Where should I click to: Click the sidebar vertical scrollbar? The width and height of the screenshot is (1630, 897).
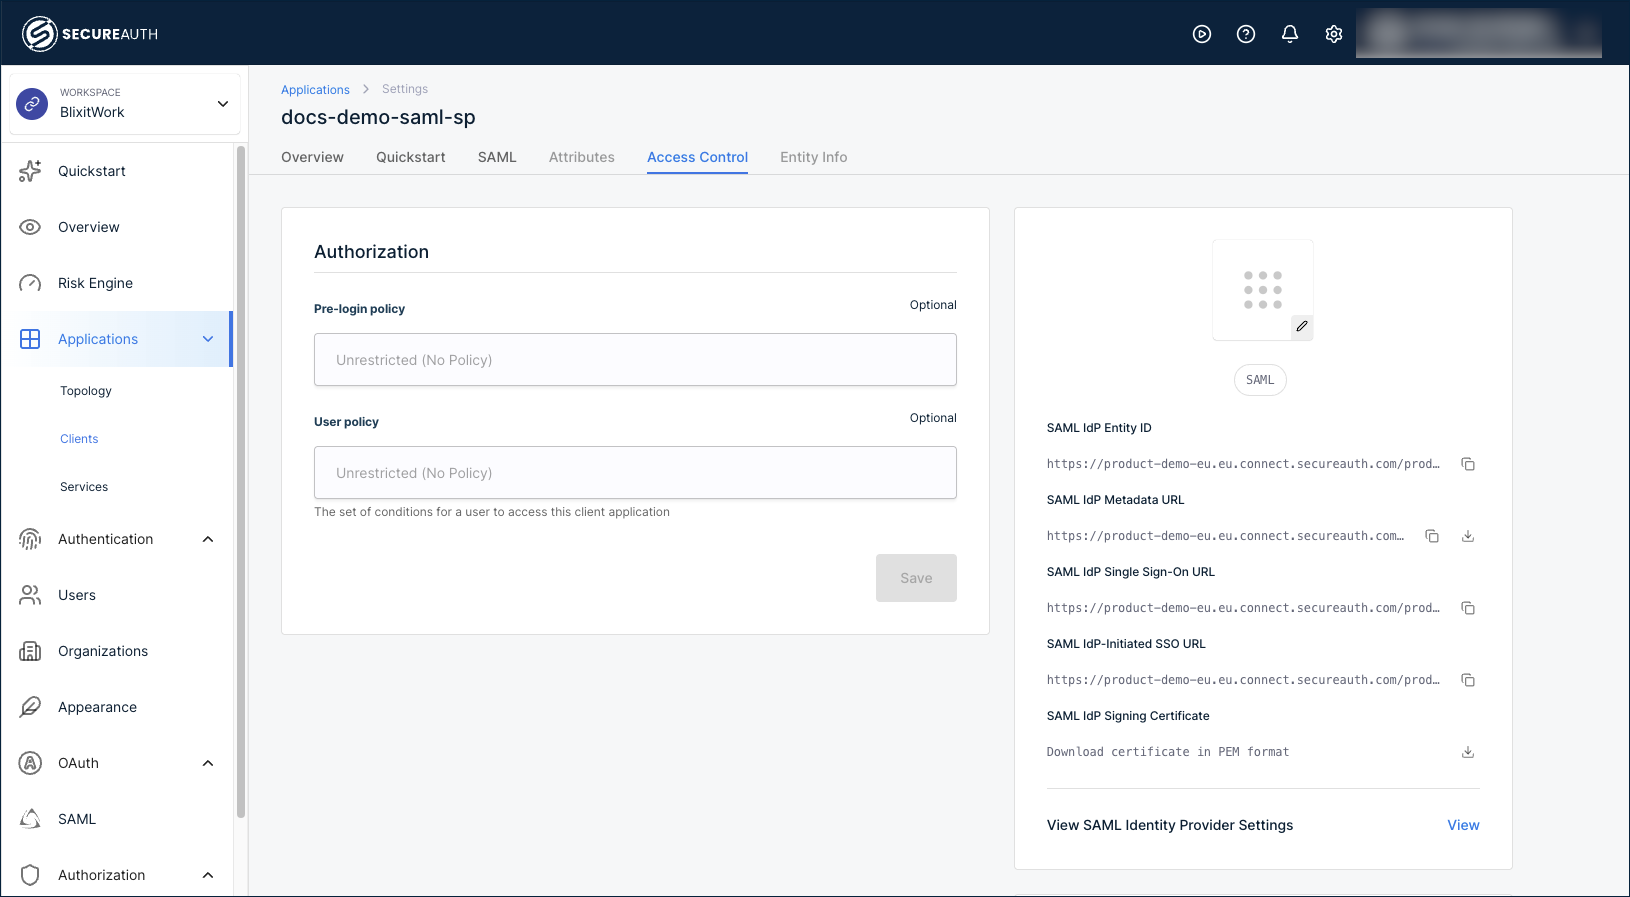240,482
